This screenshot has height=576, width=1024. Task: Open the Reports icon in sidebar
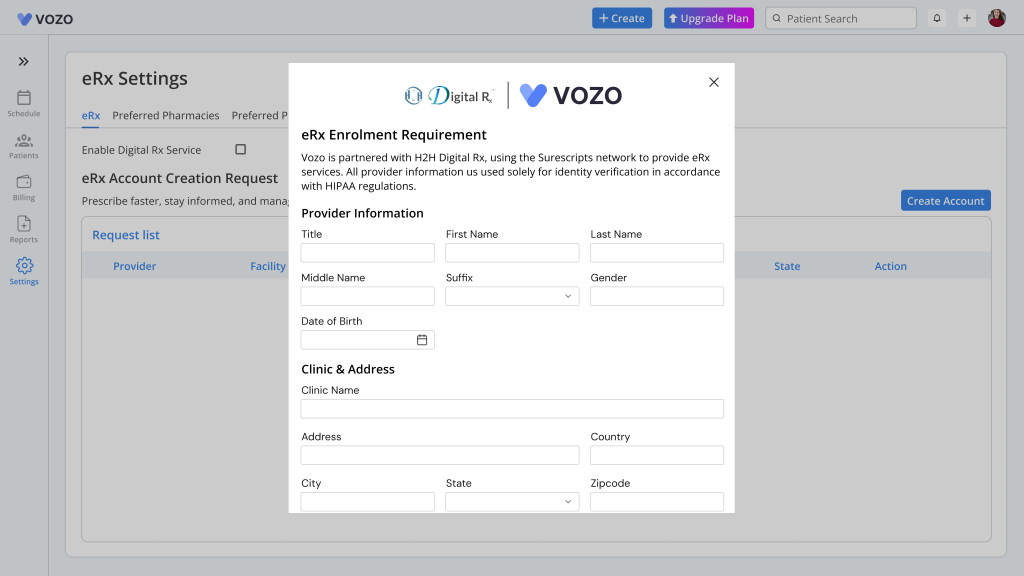pyautogui.click(x=24, y=224)
